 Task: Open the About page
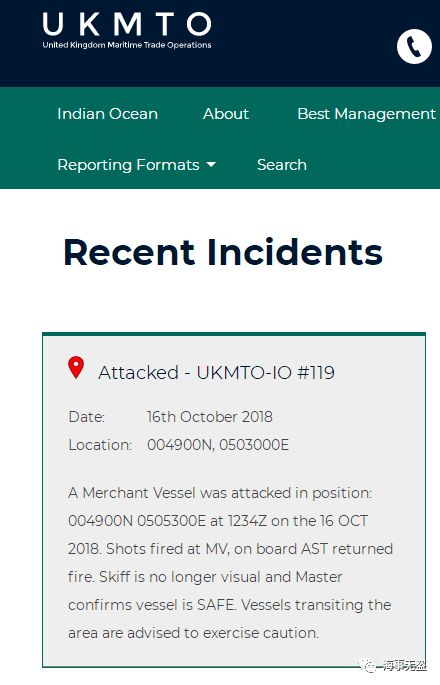click(226, 114)
